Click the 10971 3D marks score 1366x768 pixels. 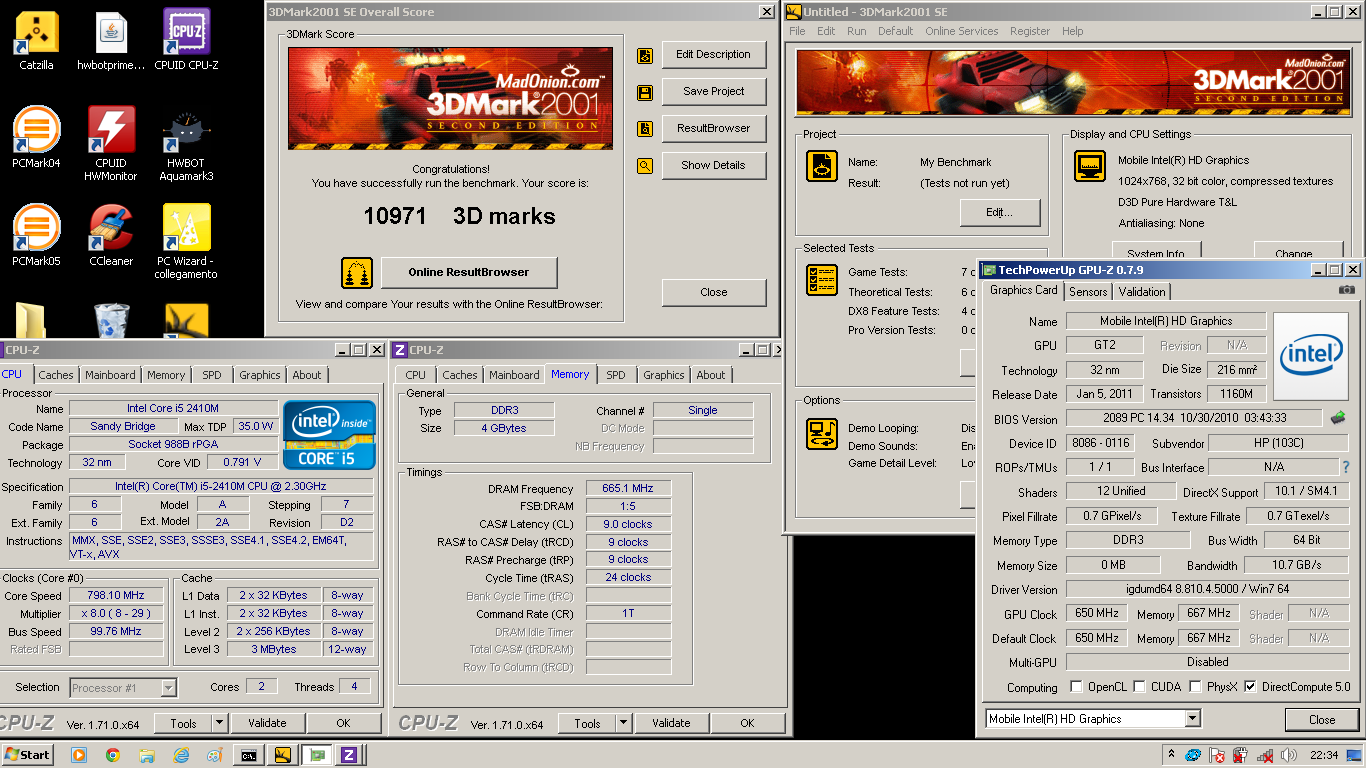coord(459,216)
